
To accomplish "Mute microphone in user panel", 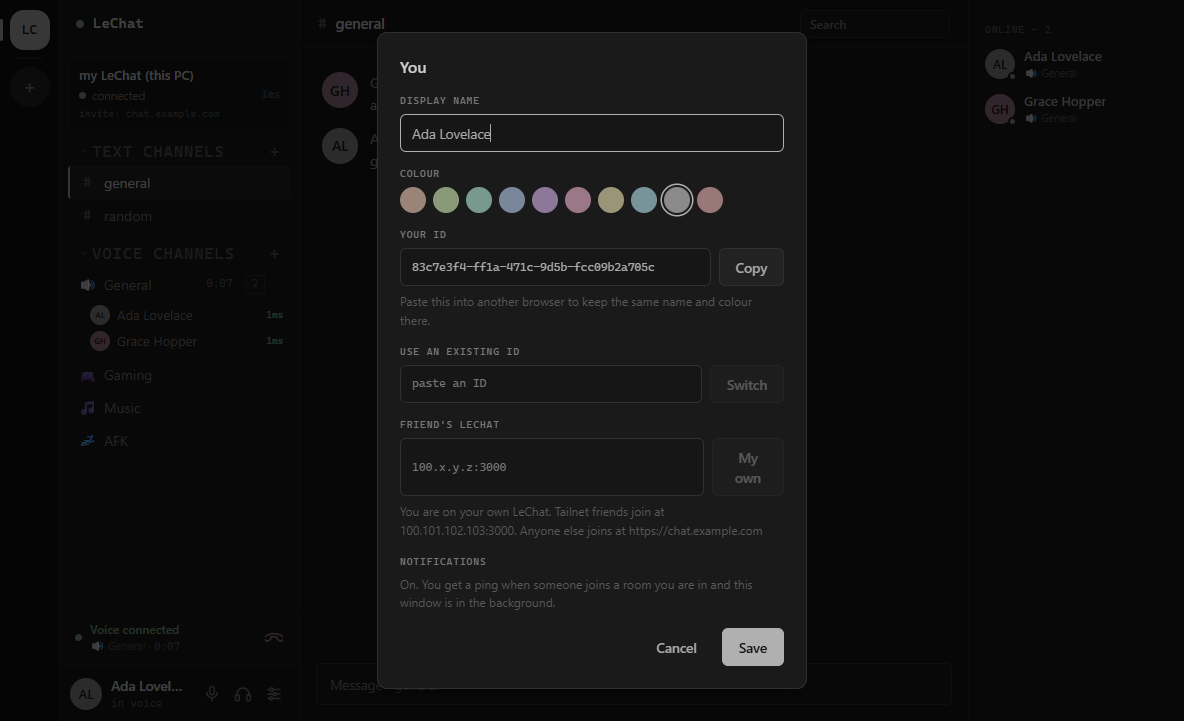I will tap(212, 694).
